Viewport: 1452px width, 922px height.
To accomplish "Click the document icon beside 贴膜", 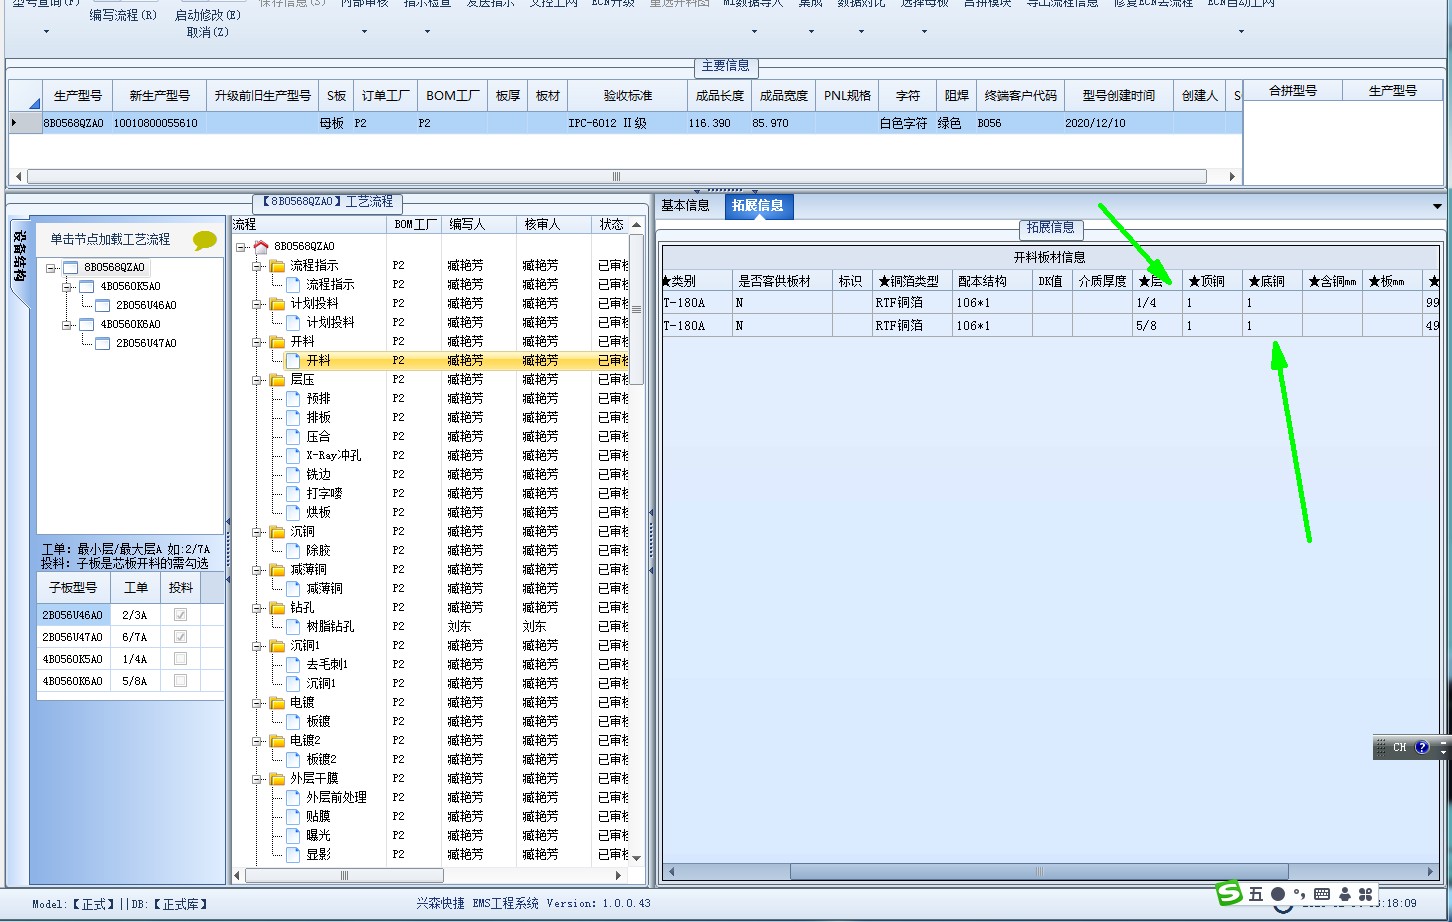I will (293, 816).
